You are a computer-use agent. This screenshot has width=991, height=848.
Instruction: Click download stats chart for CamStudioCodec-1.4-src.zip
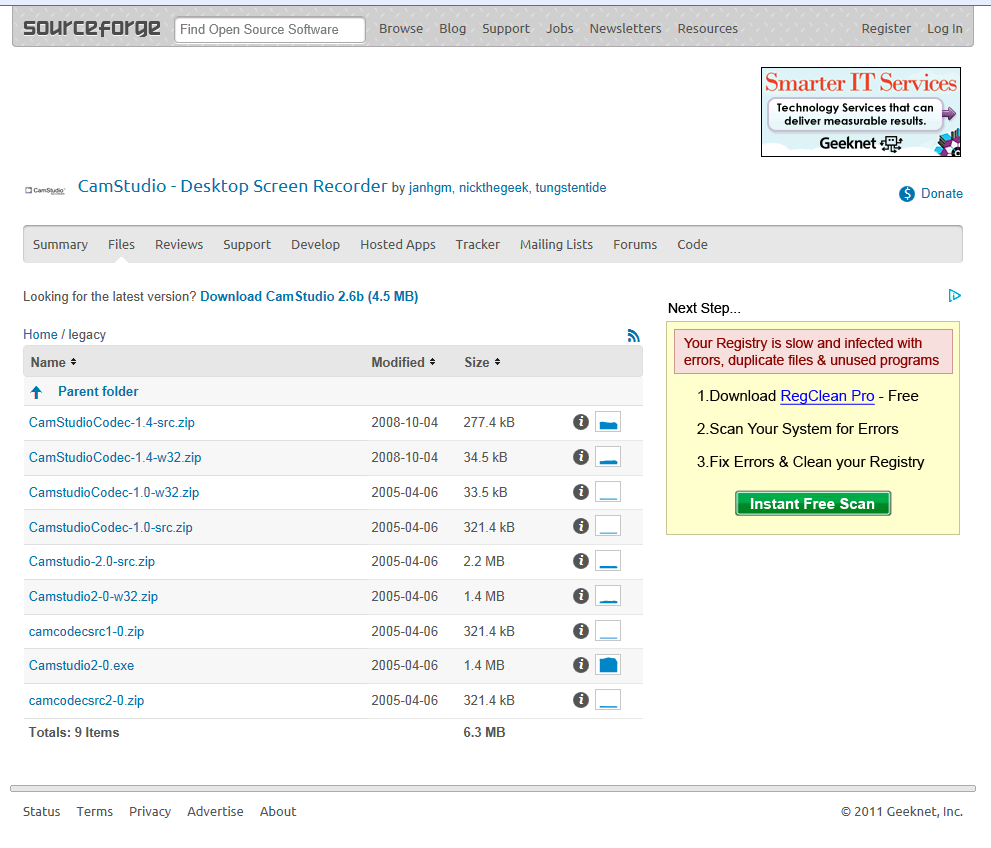[x=608, y=422]
